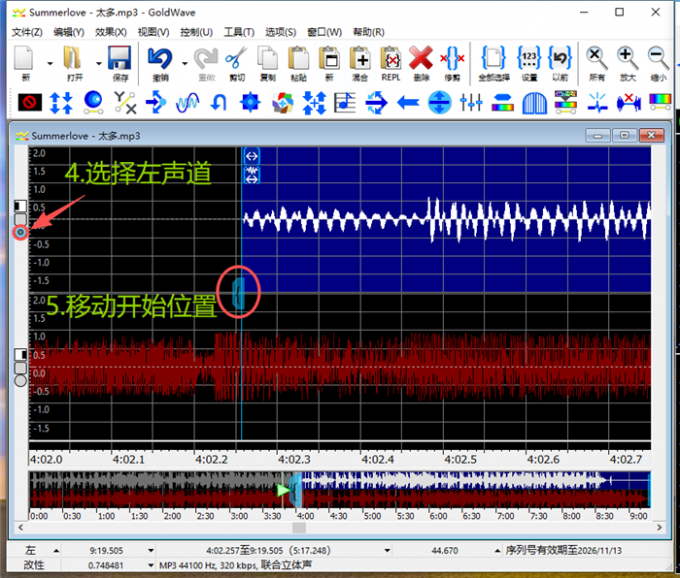The height and width of the screenshot is (578, 680).
Task: Click the horizontal scrollbar thumb below overview
Action: pyautogui.click(x=298, y=527)
